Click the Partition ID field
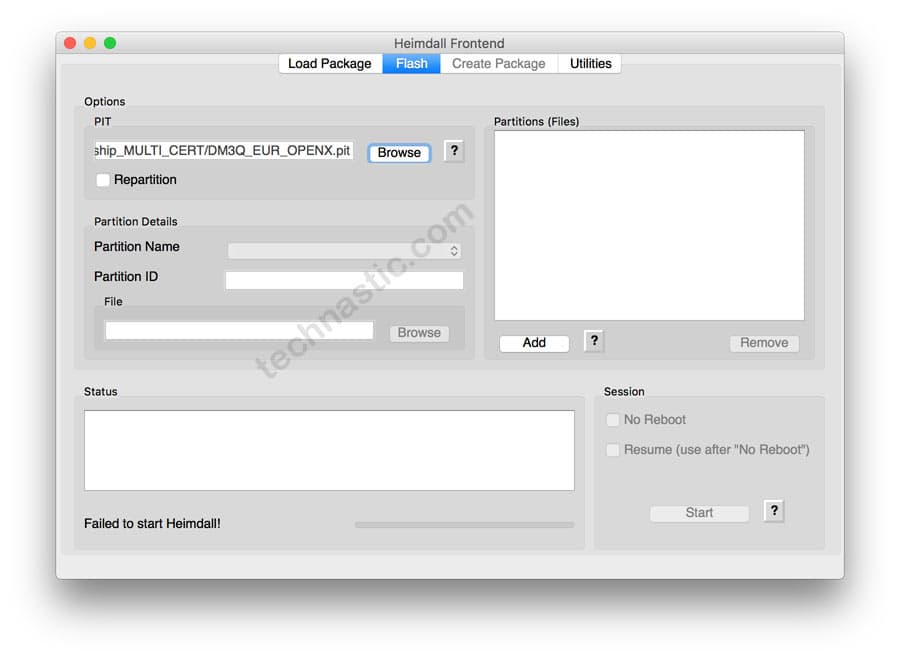Viewport: 900px width, 659px height. coord(344,280)
